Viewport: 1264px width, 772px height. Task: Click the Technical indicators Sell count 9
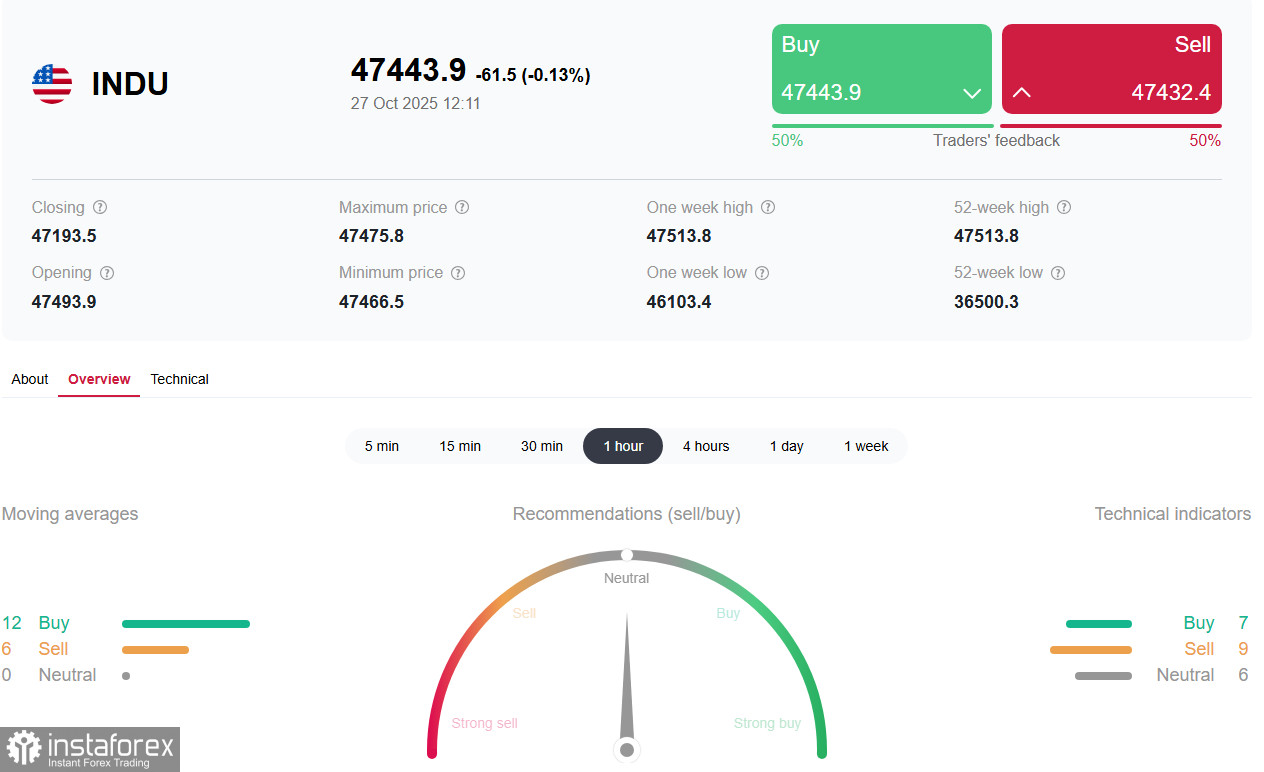pyautogui.click(x=1243, y=649)
